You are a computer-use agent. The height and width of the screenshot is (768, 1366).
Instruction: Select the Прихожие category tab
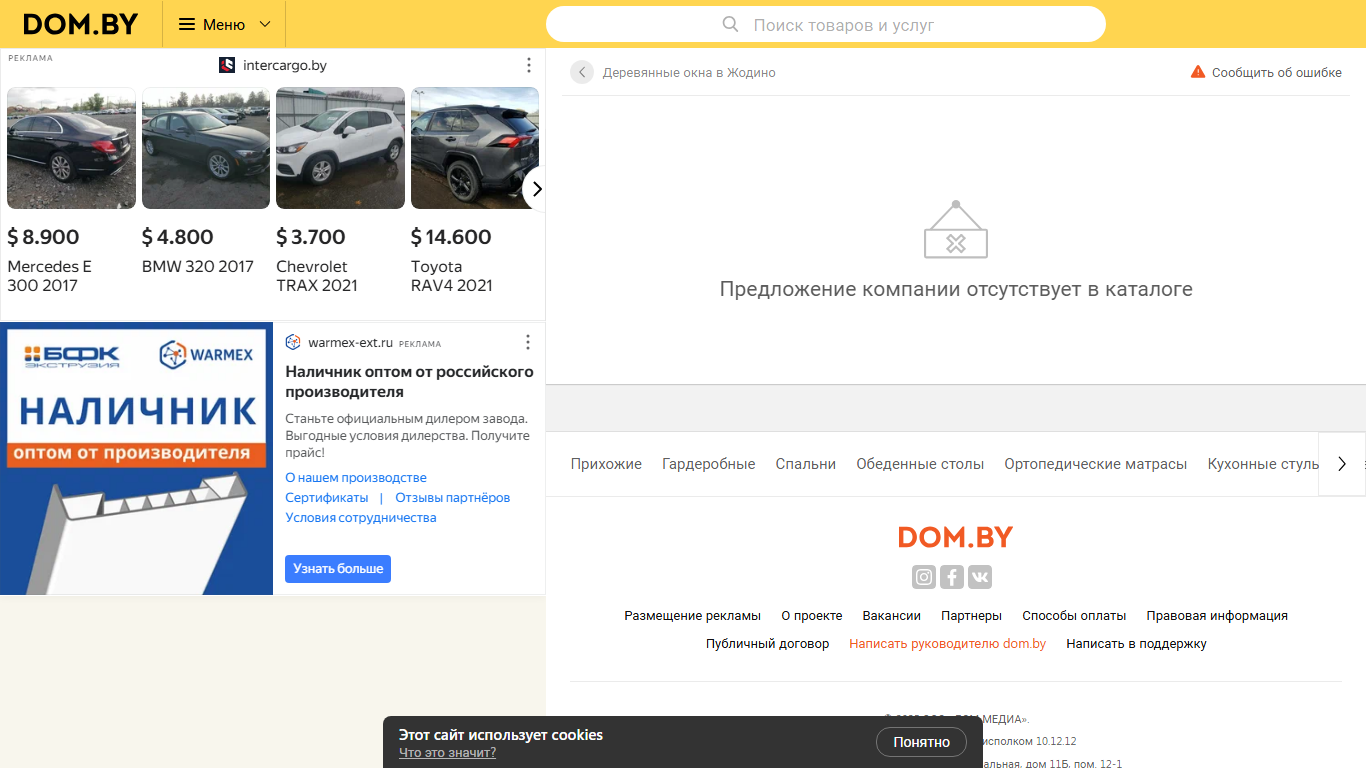pyautogui.click(x=606, y=464)
